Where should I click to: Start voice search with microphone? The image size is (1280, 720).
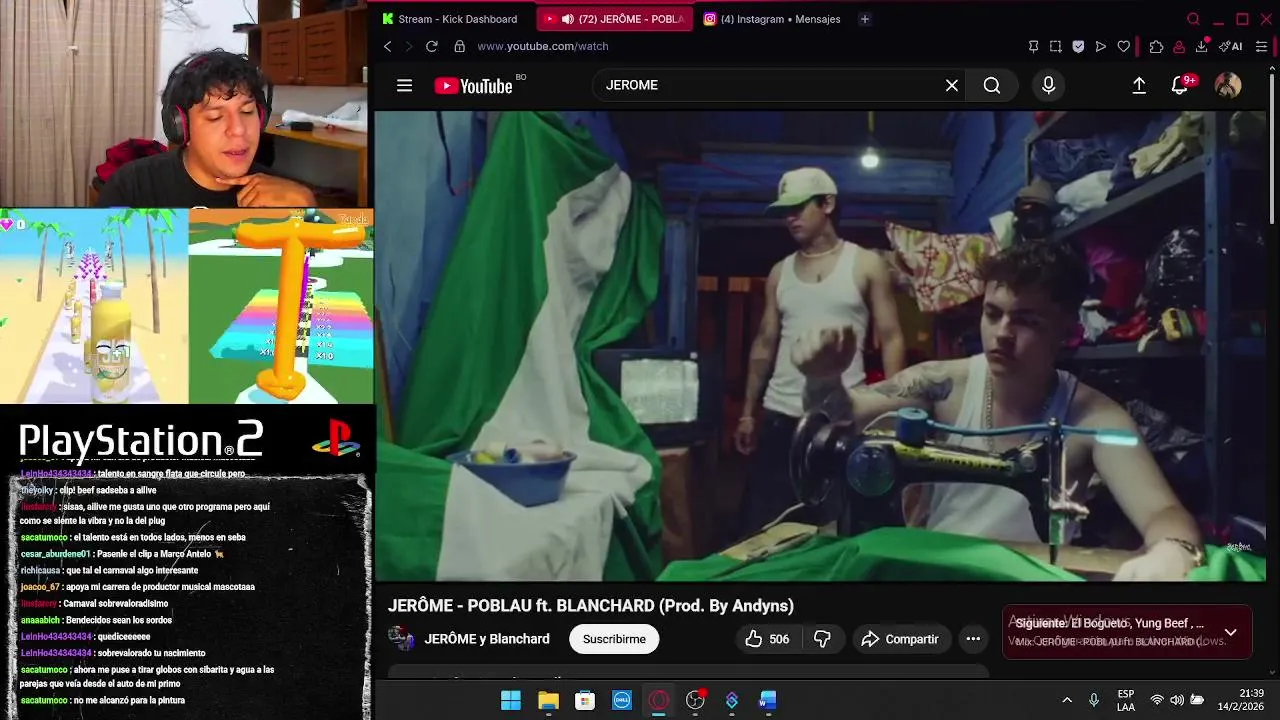click(x=1048, y=86)
